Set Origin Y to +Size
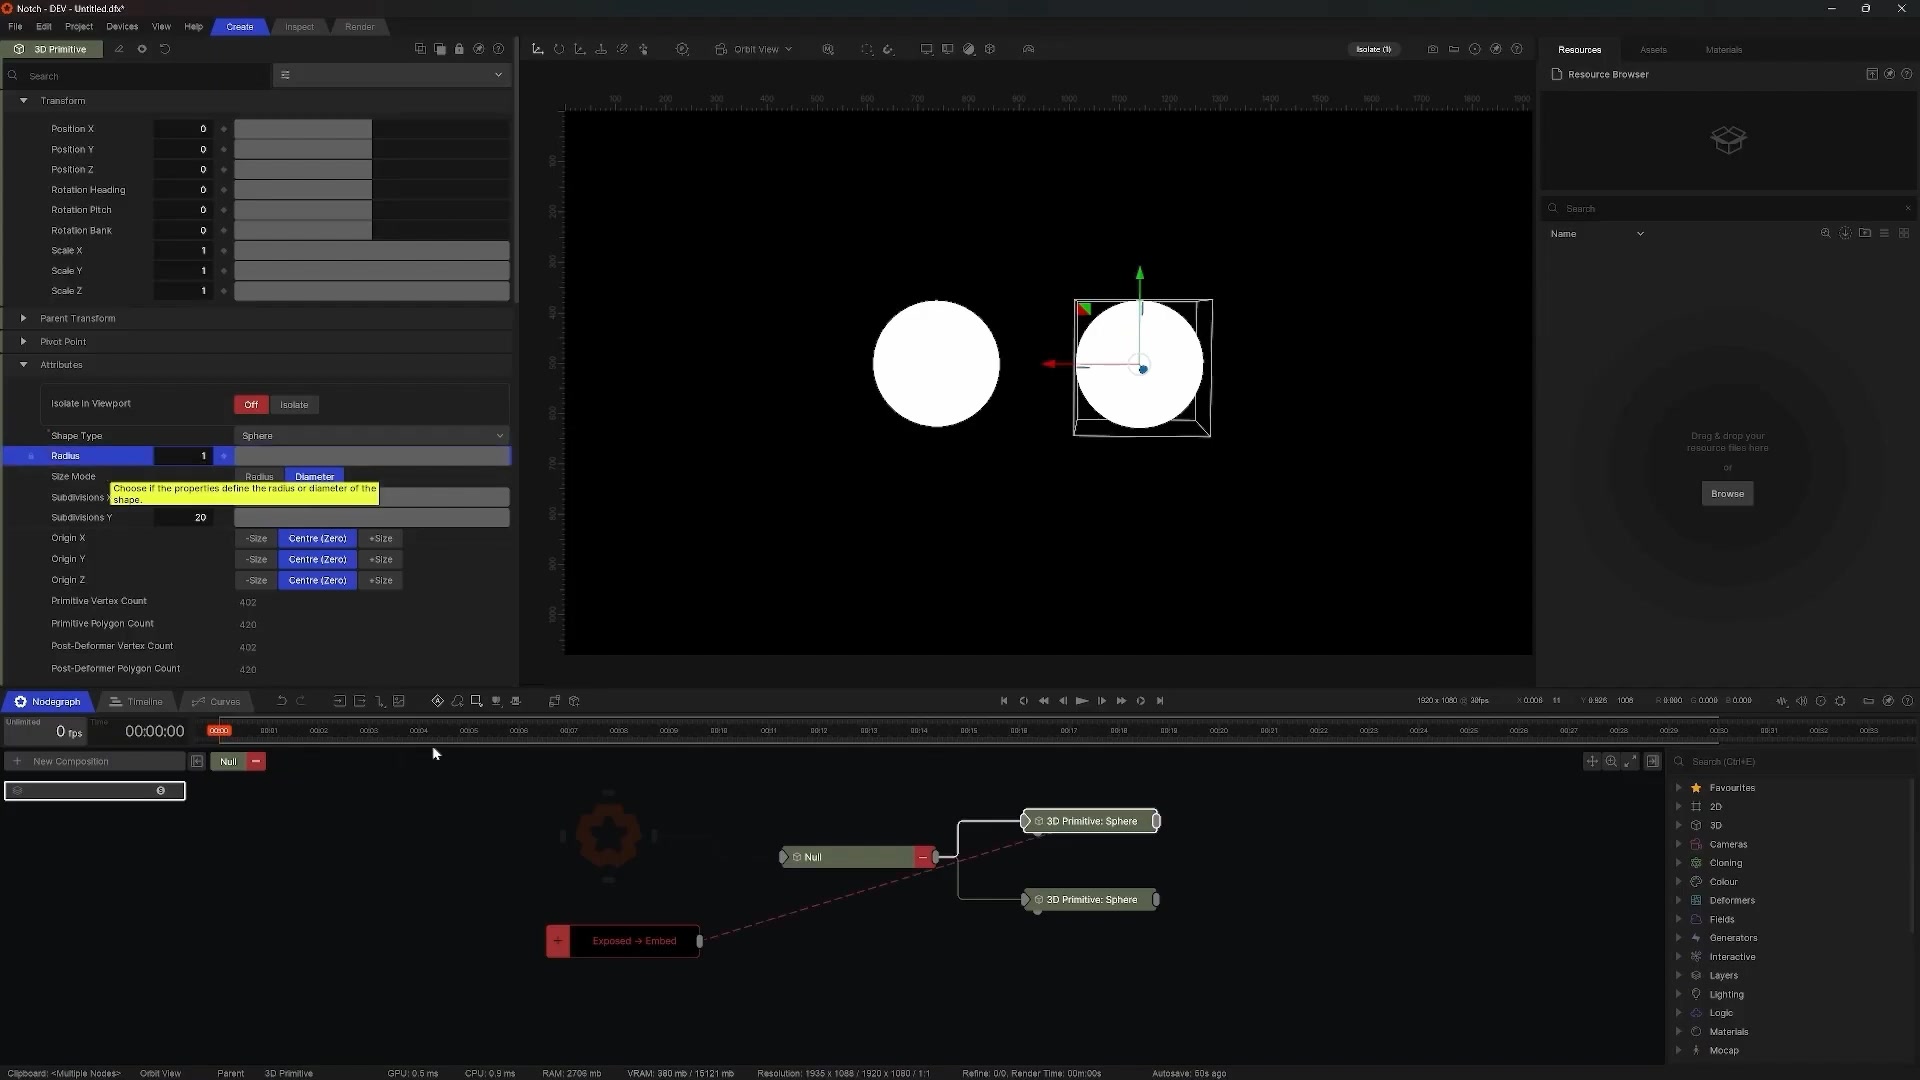Image resolution: width=1920 pixels, height=1080 pixels. point(381,560)
